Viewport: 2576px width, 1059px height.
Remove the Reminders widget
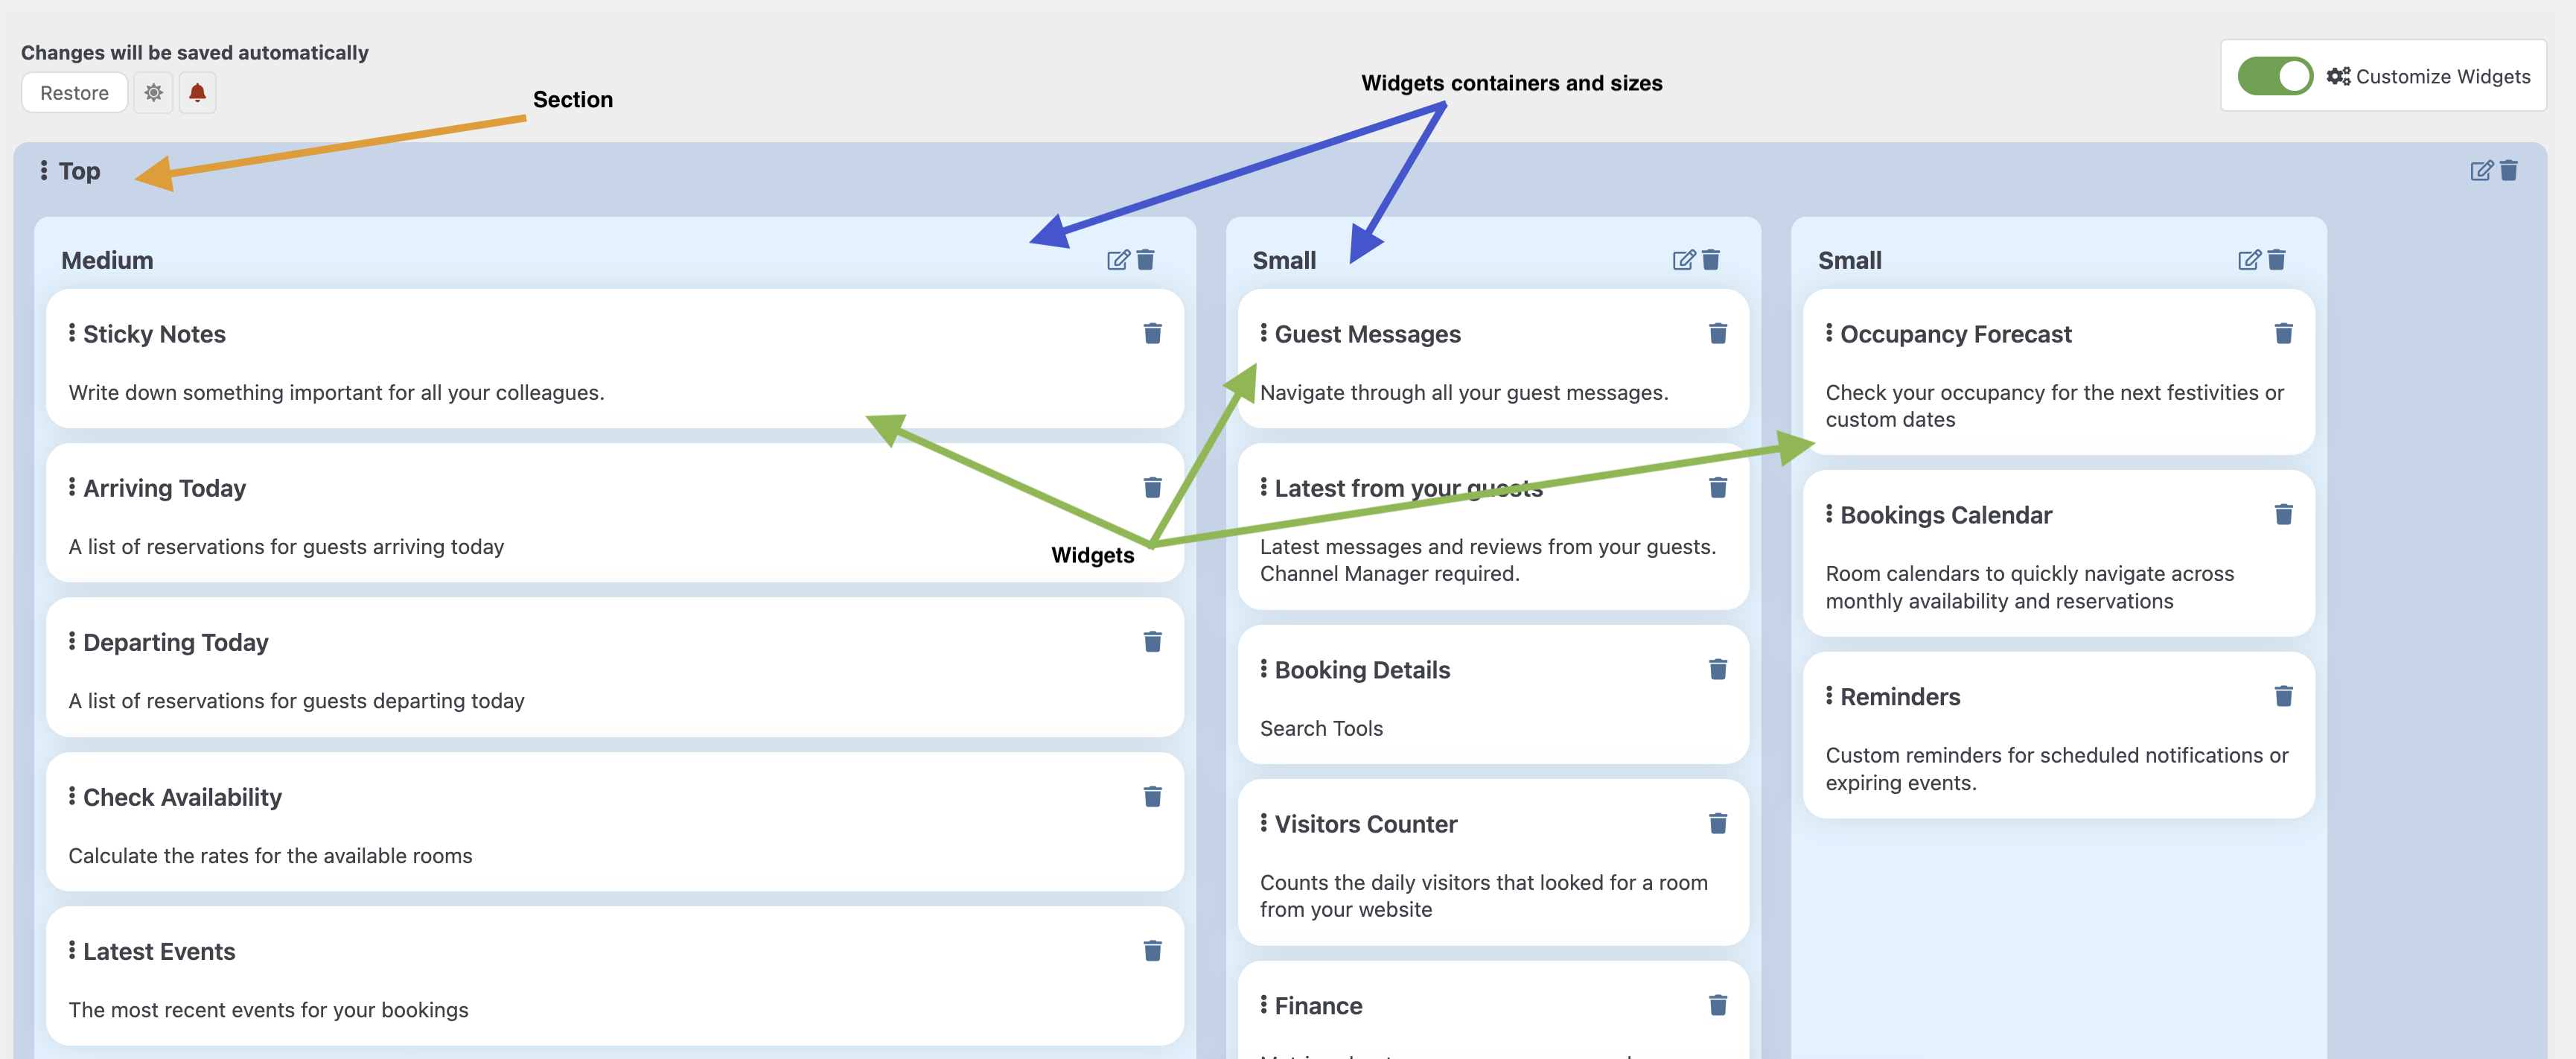(2283, 696)
